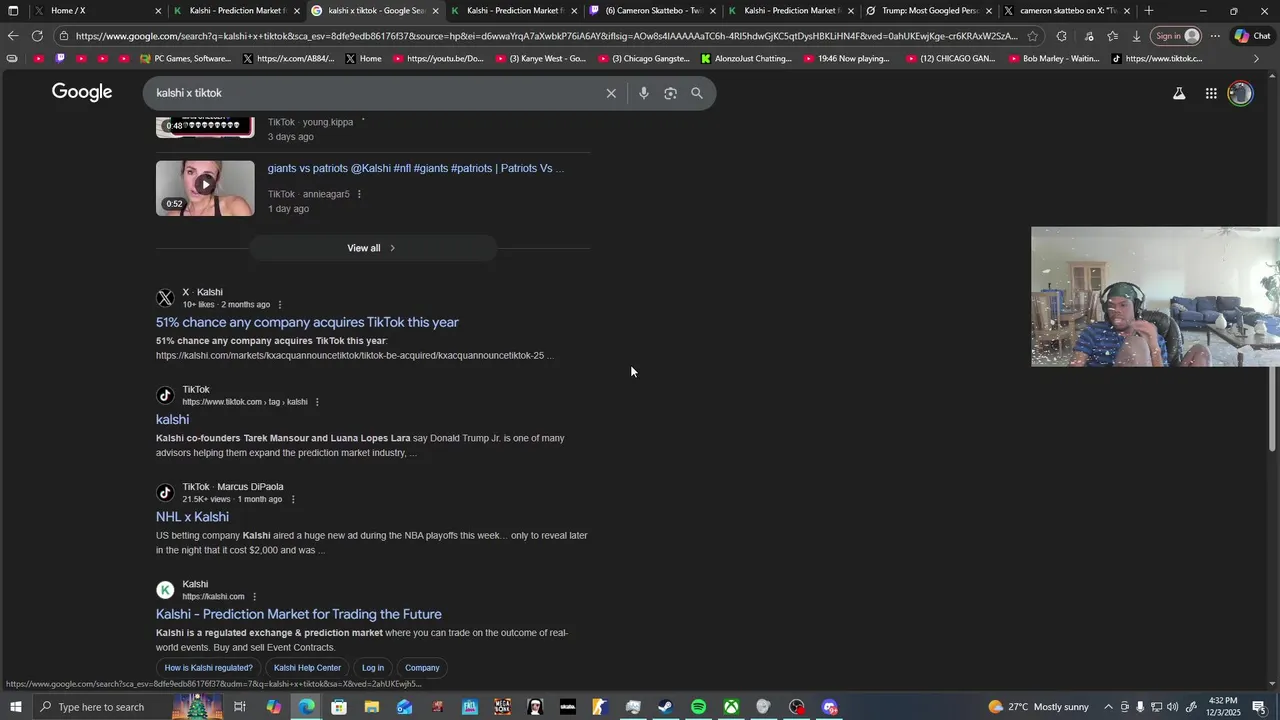This screenshot has width=1280, height=720.
Task: Click the Company sitelink chip
Action: click(422, 668)
